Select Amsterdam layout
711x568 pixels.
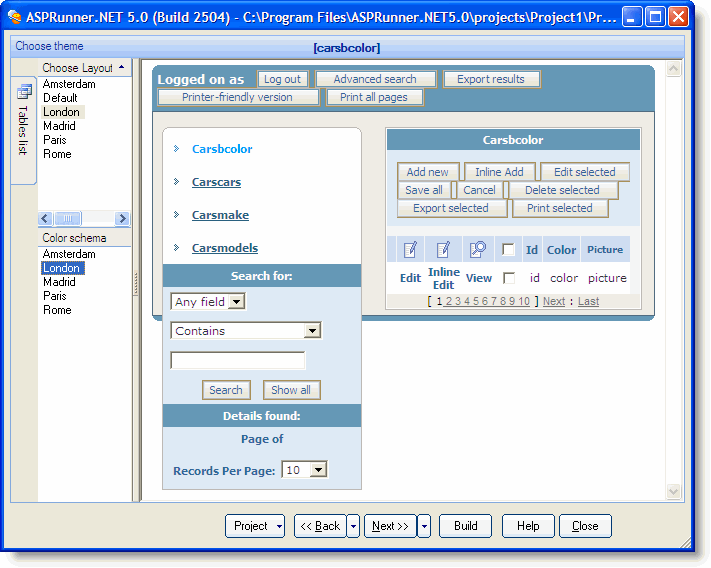69,84
